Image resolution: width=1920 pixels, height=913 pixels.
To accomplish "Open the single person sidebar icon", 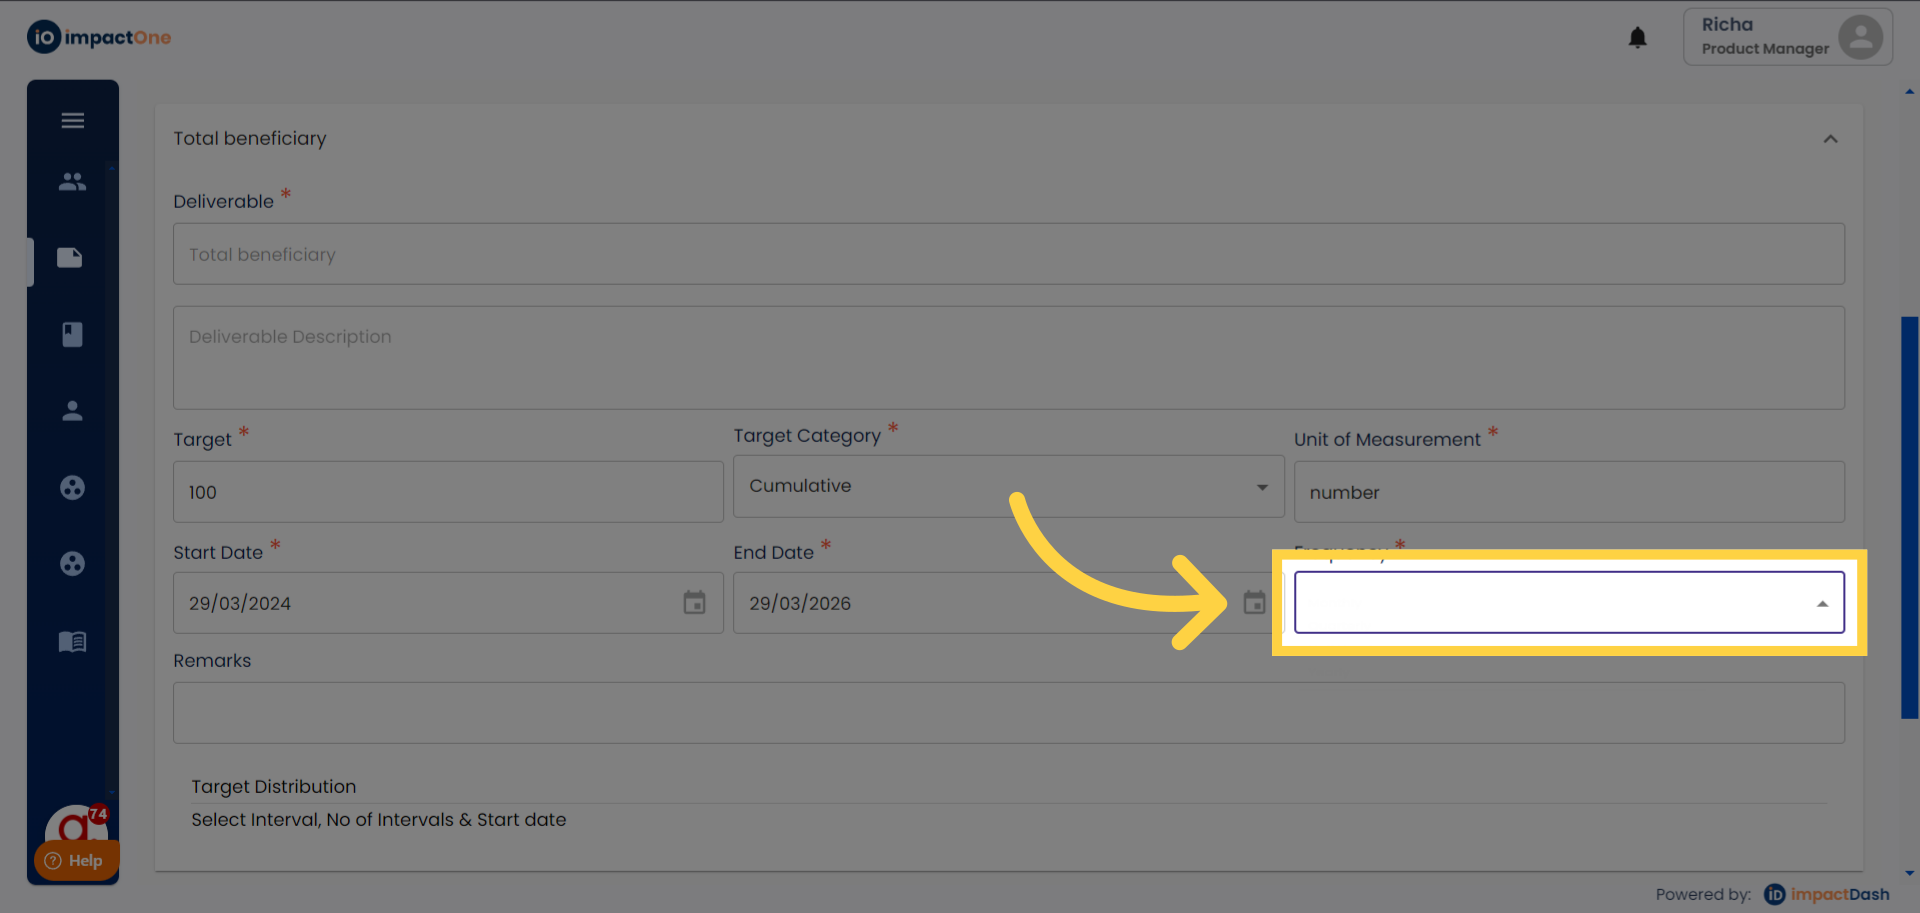I will pos(72,411).
